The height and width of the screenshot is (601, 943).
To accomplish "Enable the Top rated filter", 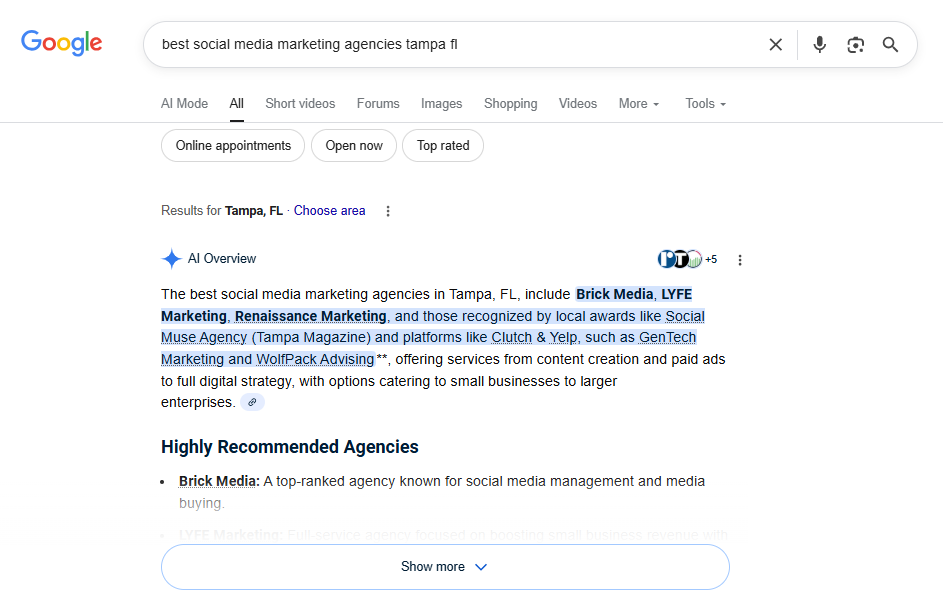I will 442,145.
